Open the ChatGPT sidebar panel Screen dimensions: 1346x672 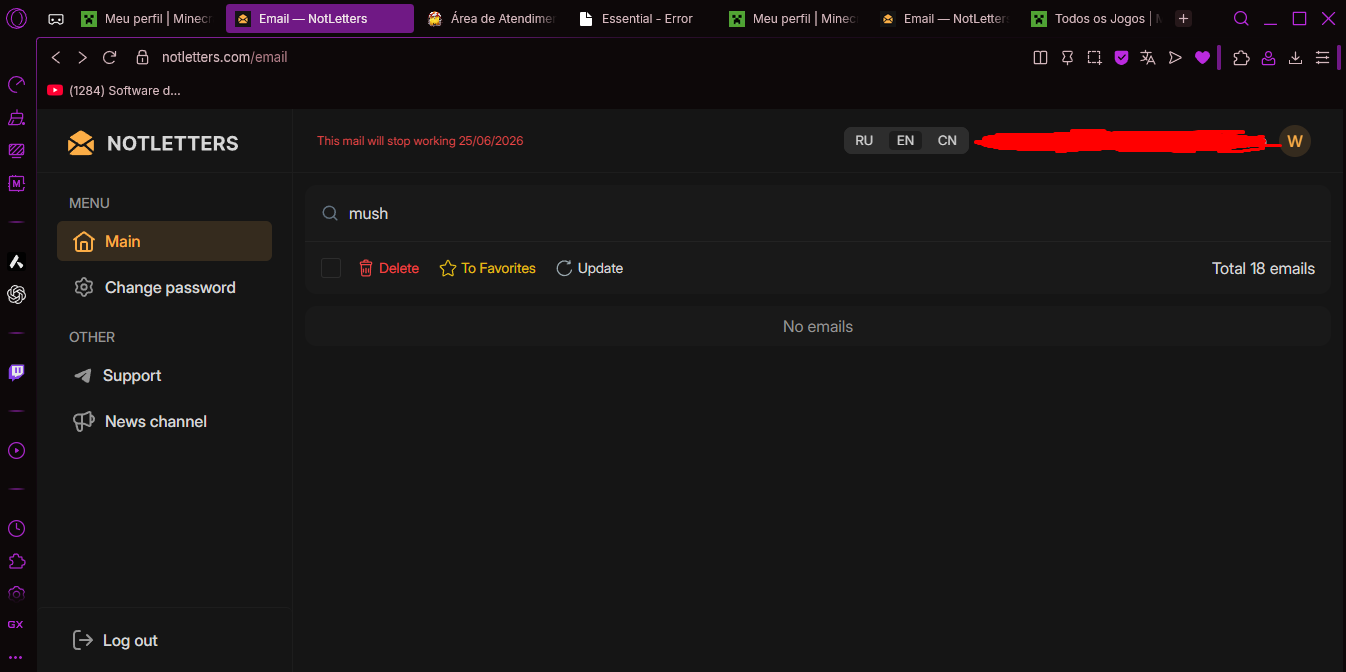16,294
